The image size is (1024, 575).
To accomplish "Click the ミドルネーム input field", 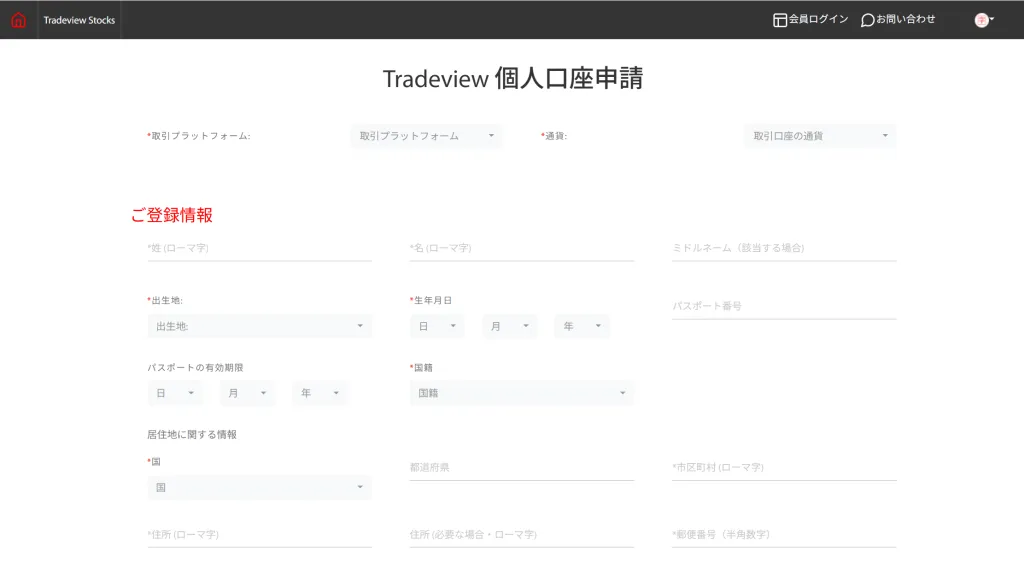I will (783, 248).
